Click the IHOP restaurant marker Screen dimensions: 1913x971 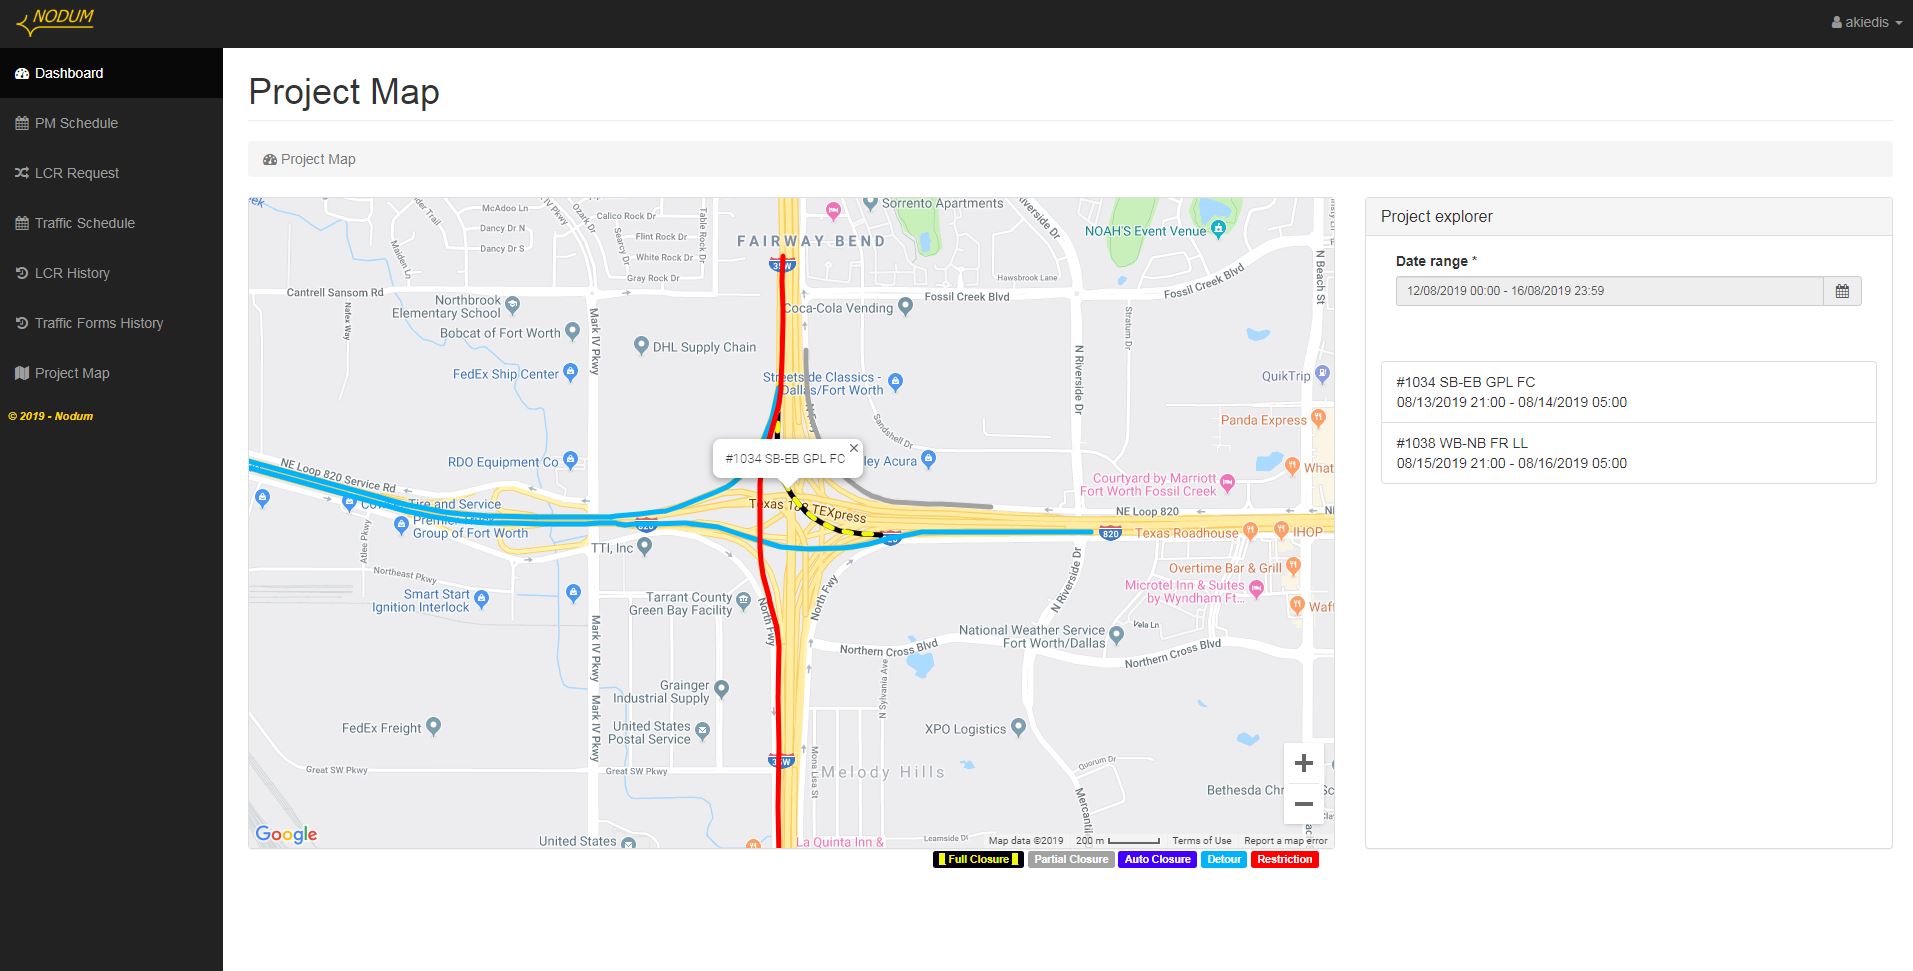point(1280,530)
